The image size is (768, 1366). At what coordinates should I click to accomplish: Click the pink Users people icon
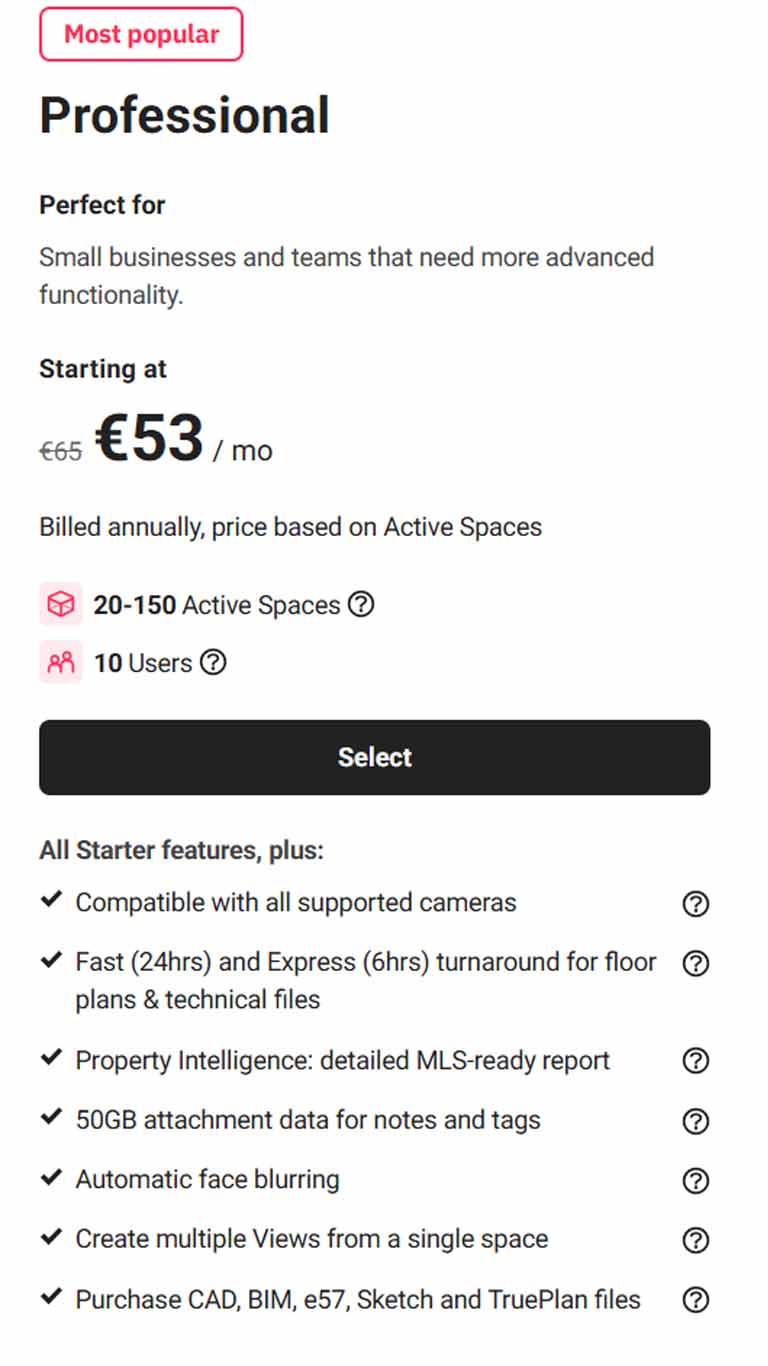60,662
